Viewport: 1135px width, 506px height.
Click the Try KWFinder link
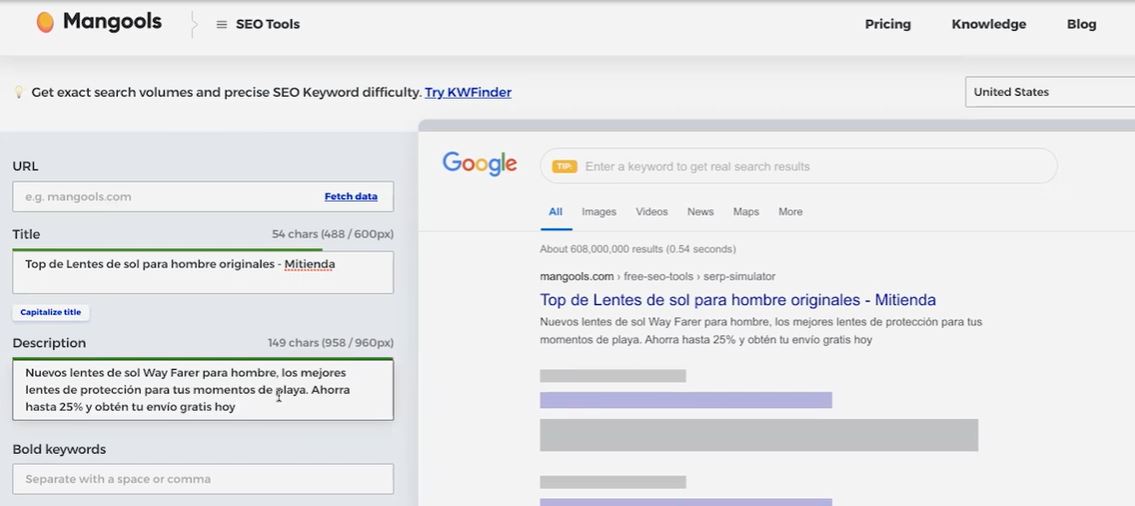467,92
